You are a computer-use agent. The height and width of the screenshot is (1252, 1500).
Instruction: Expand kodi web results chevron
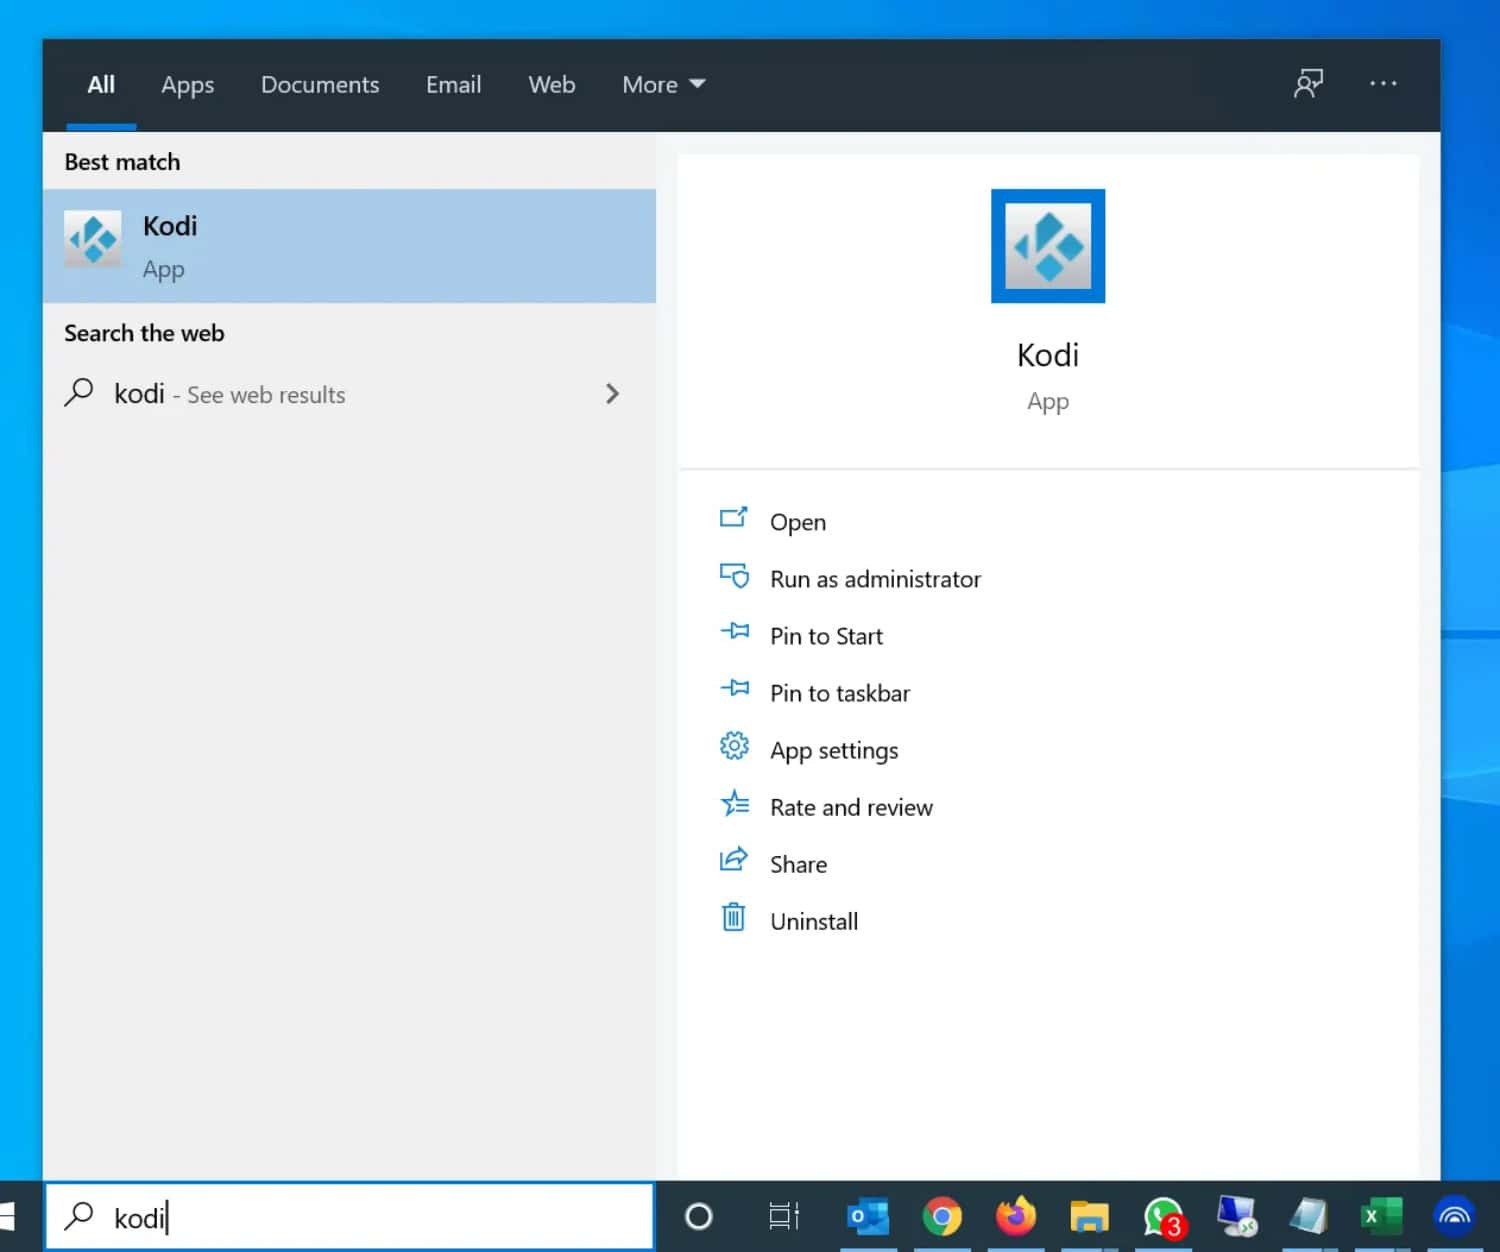click(x=612, y=394)
